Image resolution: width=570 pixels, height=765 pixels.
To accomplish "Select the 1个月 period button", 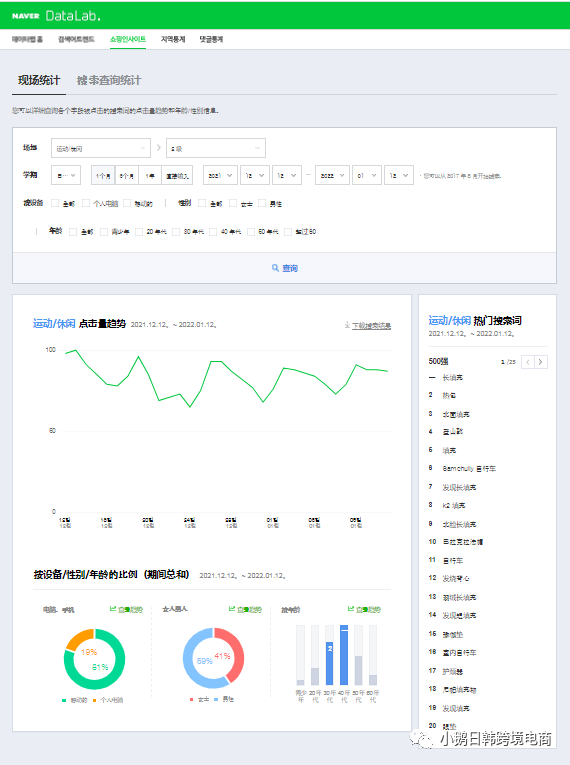I will (x=103, y=175).
